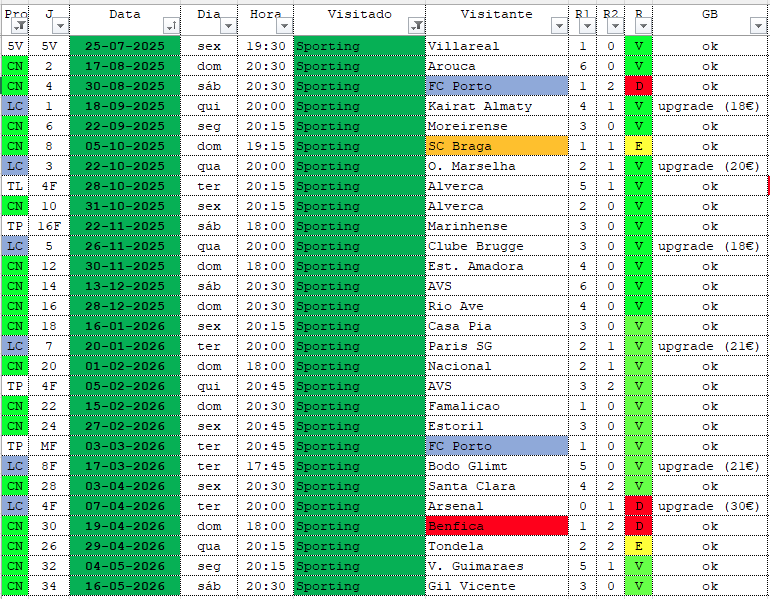Image resolution: width=770 pixels, height=599 pixels.
Task: Select the Famalicao visitor cell
Action: pyautogui.click(x=496, y=407)
